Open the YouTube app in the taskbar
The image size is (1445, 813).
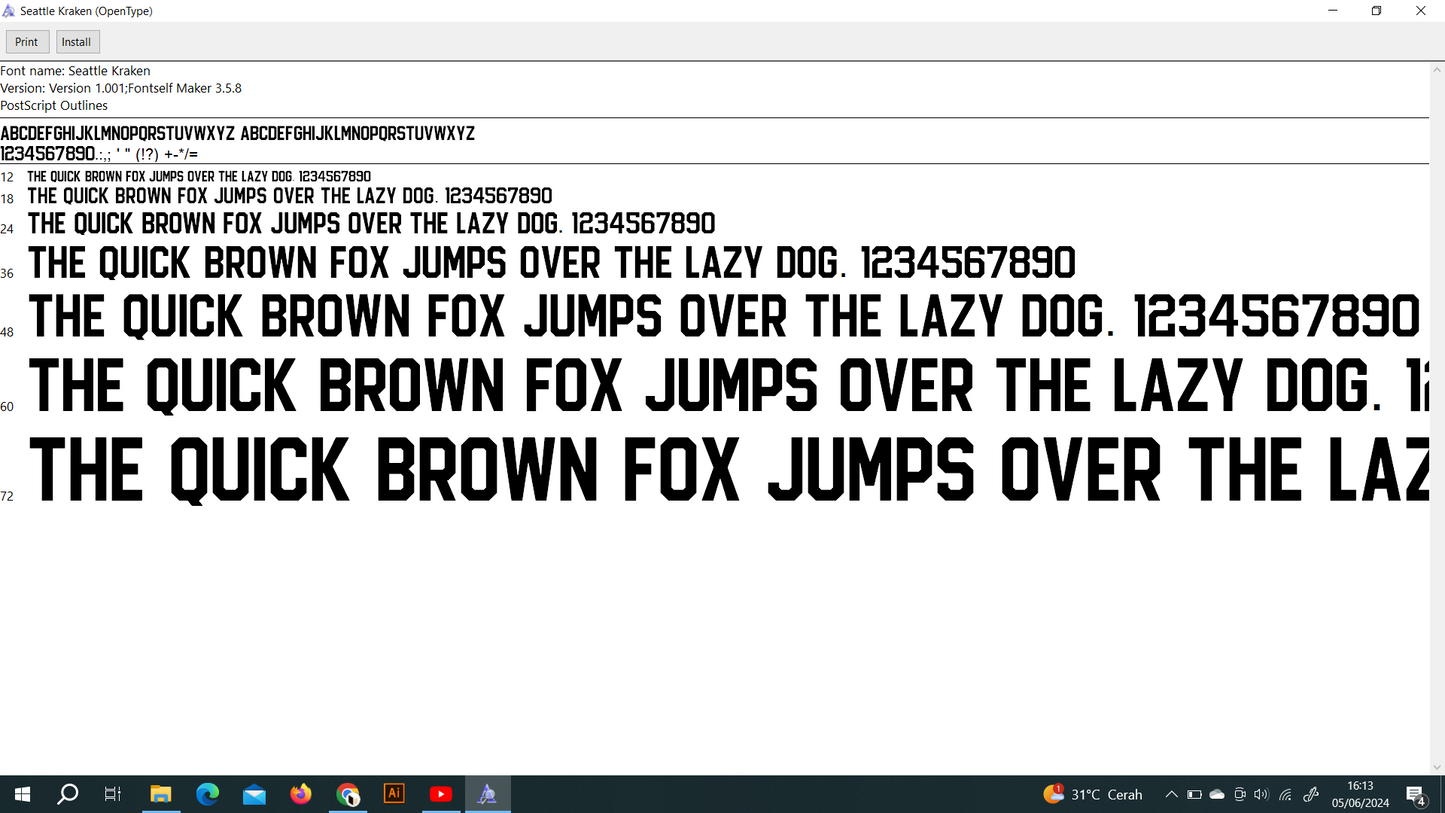[440, 795]
